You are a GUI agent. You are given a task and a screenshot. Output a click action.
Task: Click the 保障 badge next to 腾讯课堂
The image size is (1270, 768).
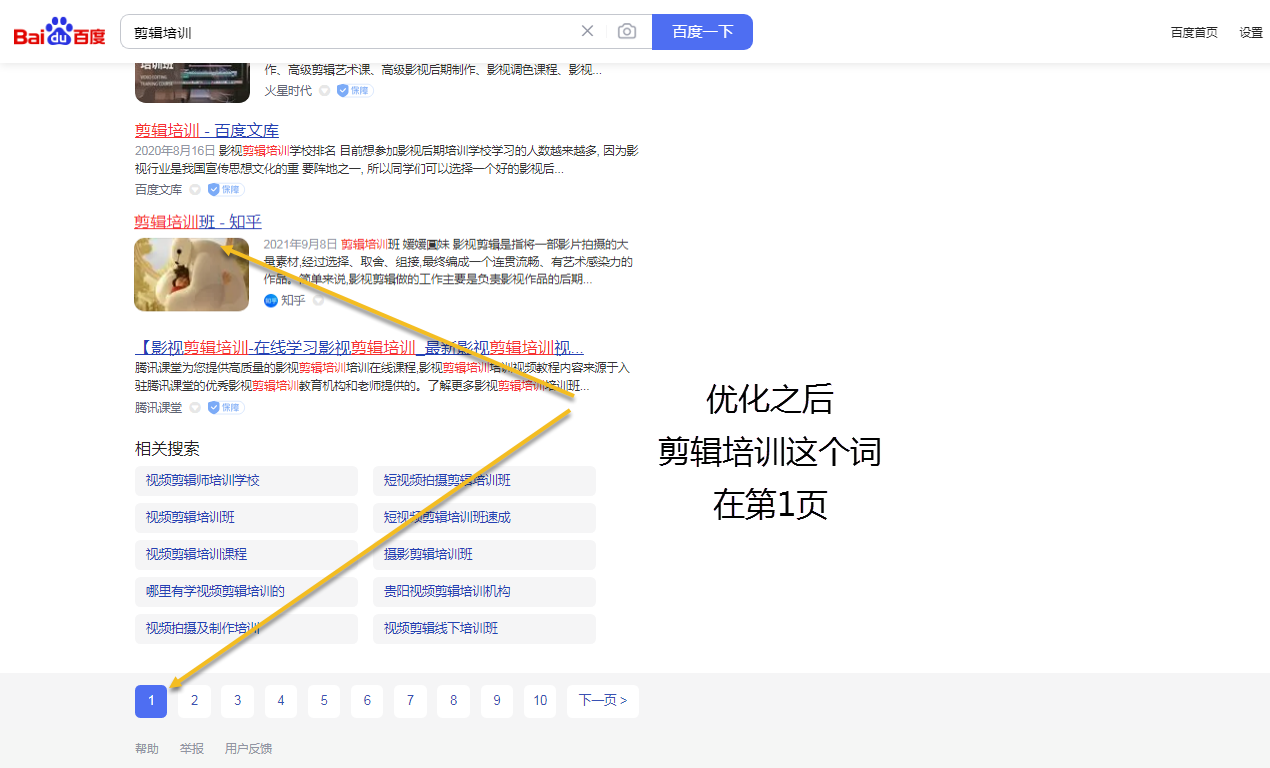tap(225, 407)
